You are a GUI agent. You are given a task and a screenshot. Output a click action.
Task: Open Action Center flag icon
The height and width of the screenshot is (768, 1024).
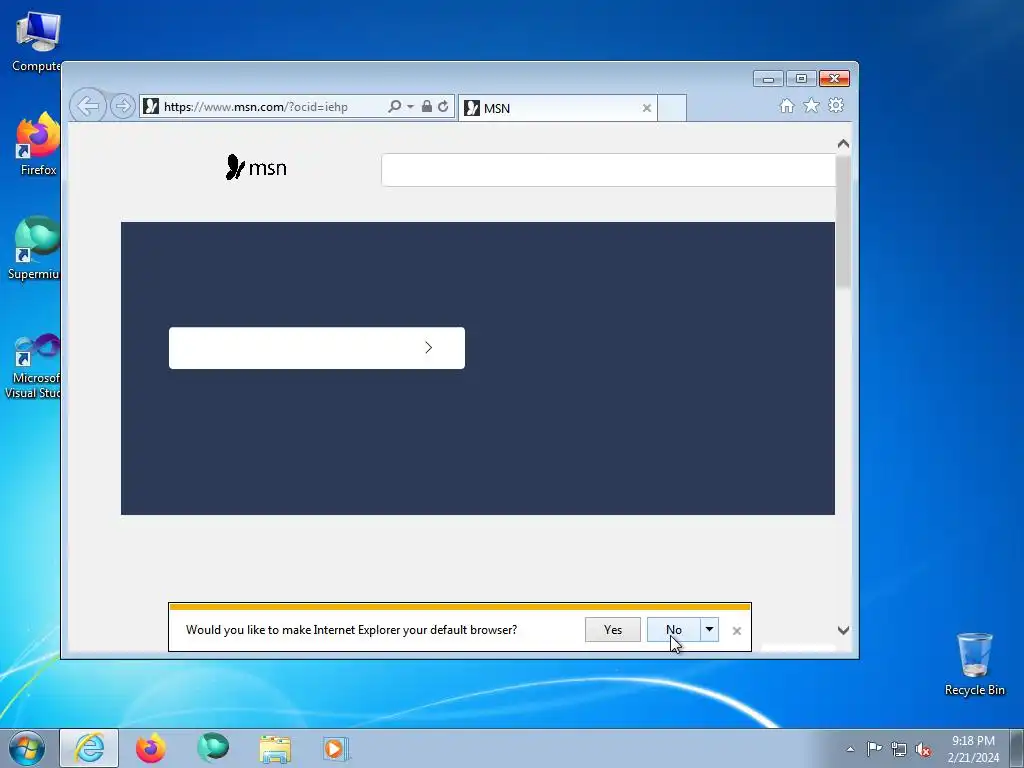click(874, 748)
